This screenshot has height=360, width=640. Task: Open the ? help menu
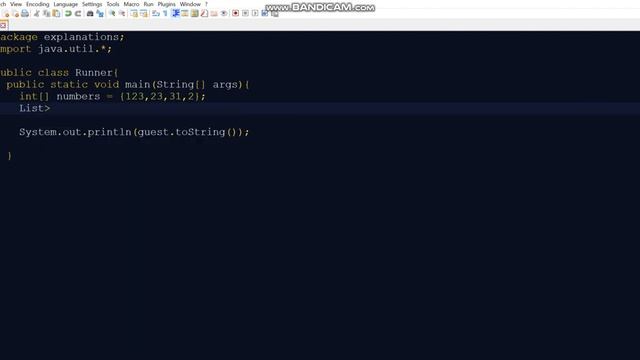pos(206,4)
